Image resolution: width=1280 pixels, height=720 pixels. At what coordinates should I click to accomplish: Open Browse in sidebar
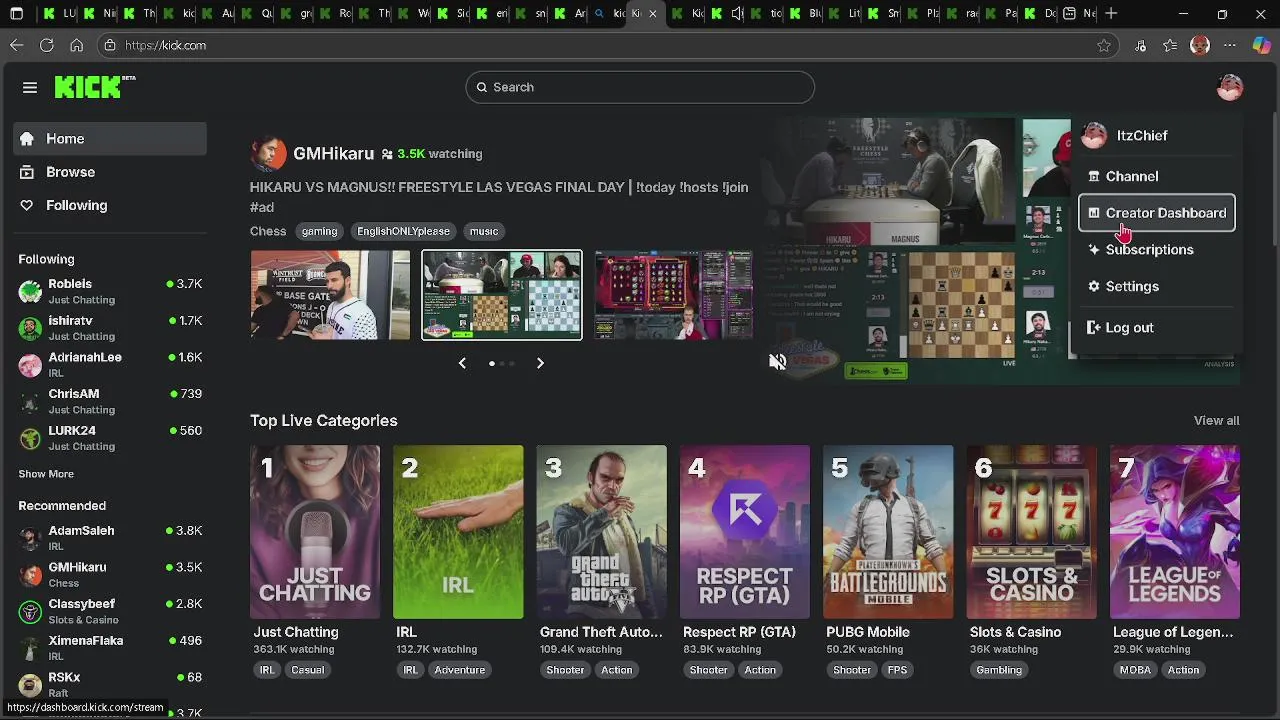coord(110,172)
